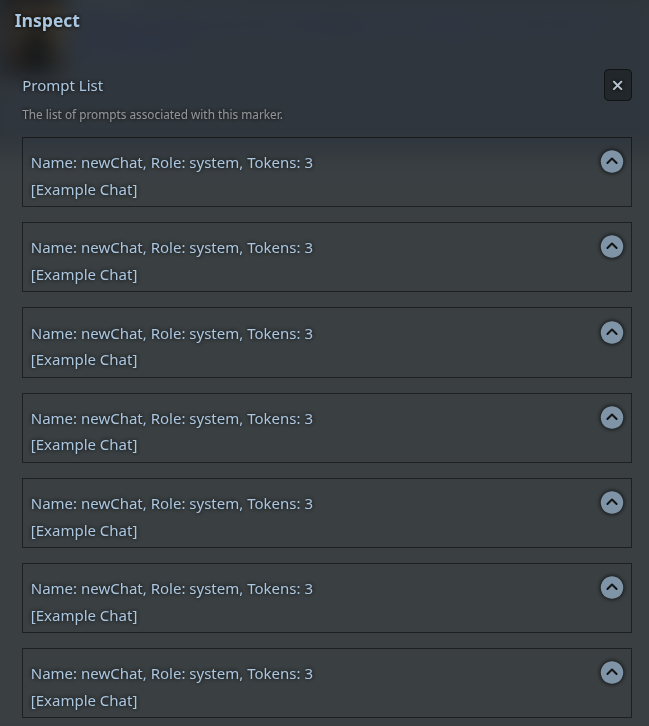This screenshot has height=726, width=649.
Task: Click the [Example Chat] text in the sixth prompt
Action: click(x=84, y=616)
